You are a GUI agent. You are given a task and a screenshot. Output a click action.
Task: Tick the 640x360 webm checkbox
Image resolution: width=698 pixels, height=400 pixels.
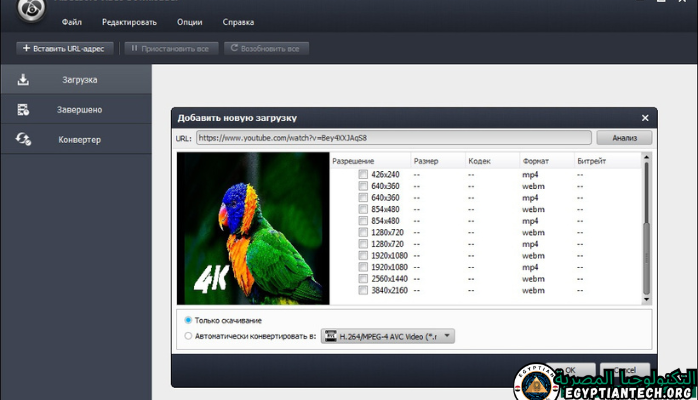click(363, 186)
